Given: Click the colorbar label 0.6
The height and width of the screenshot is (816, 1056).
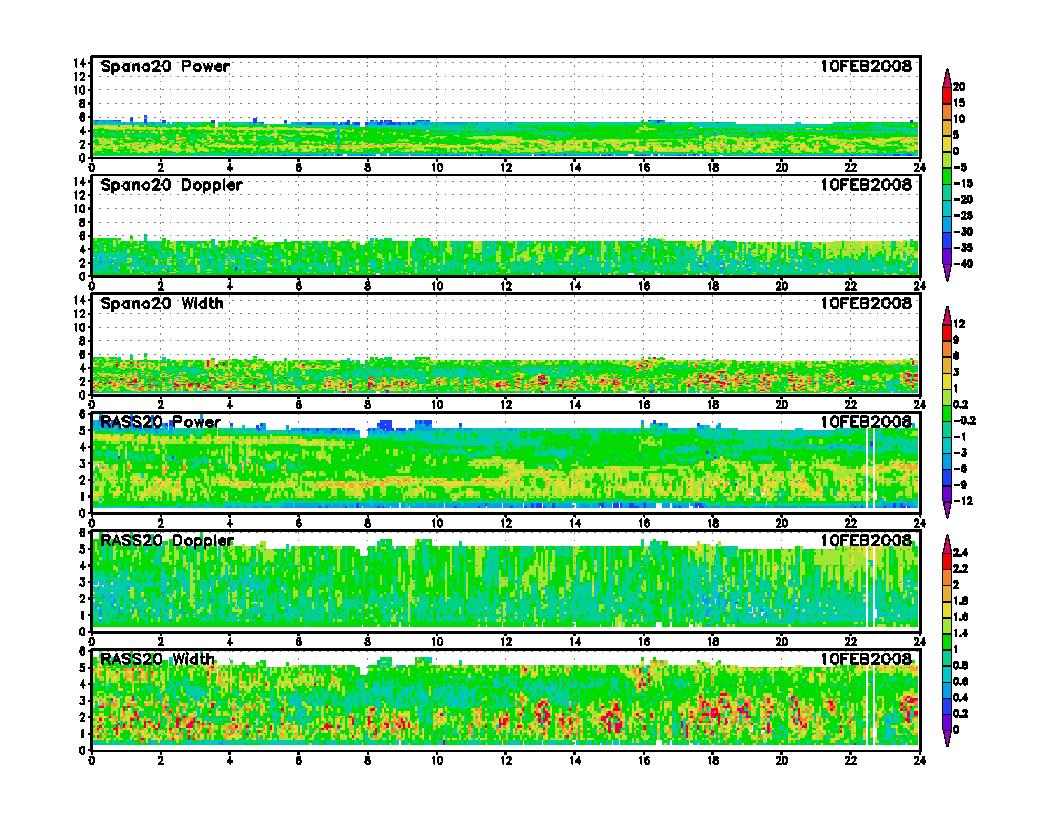Looking at the screenshot, I should click(960, 682).
